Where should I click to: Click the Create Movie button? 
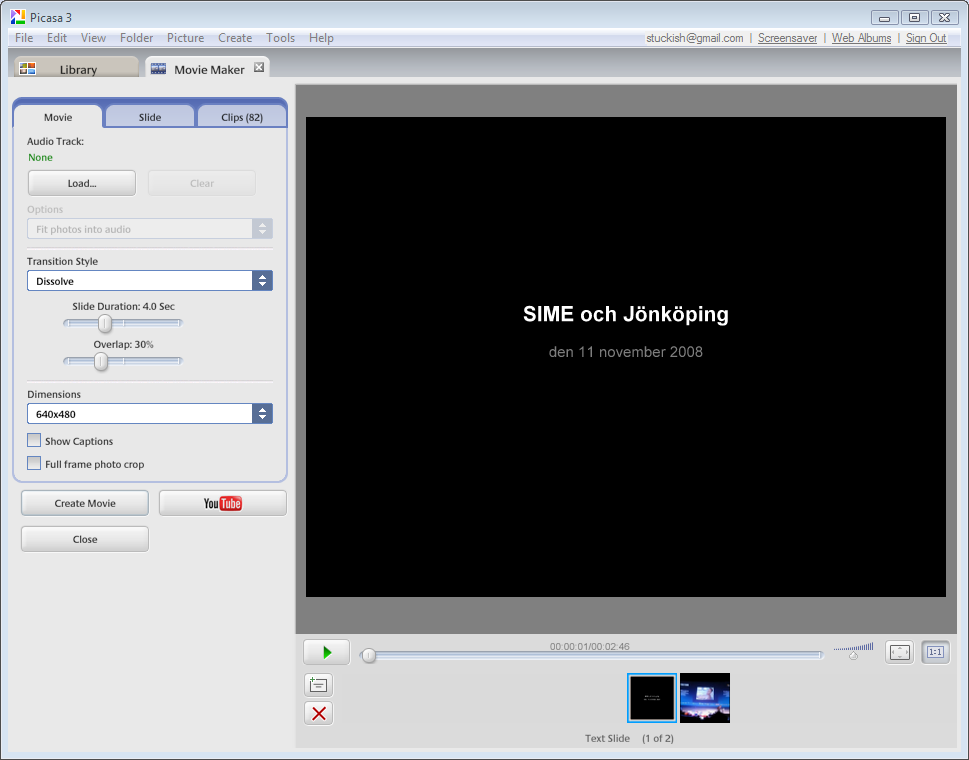(x=85, y=503)
